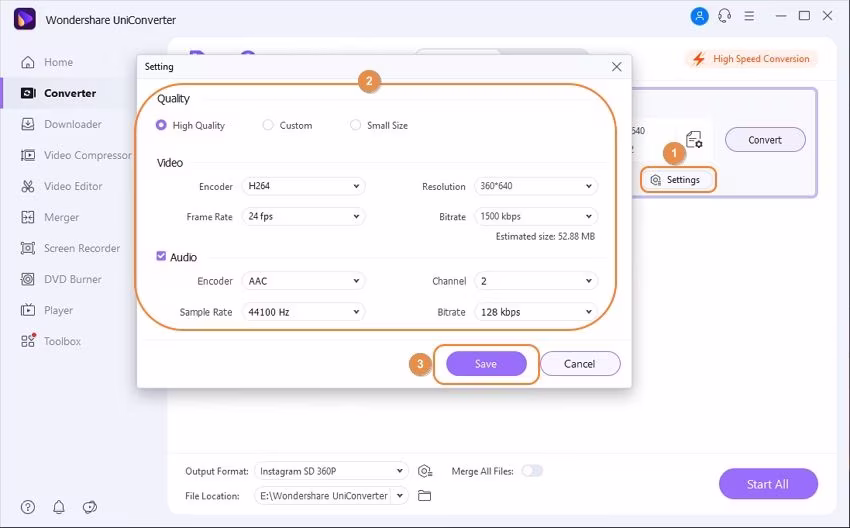Click the Settings button under file

tap(678, 180)
